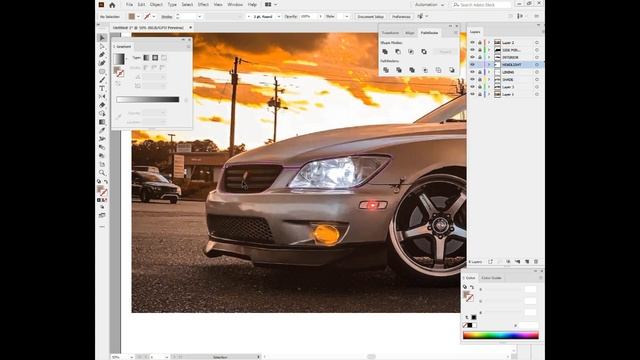Viewport: 640px width, 360px height.
Task: Open the fill color dropdown arrow
Action: 138,17
